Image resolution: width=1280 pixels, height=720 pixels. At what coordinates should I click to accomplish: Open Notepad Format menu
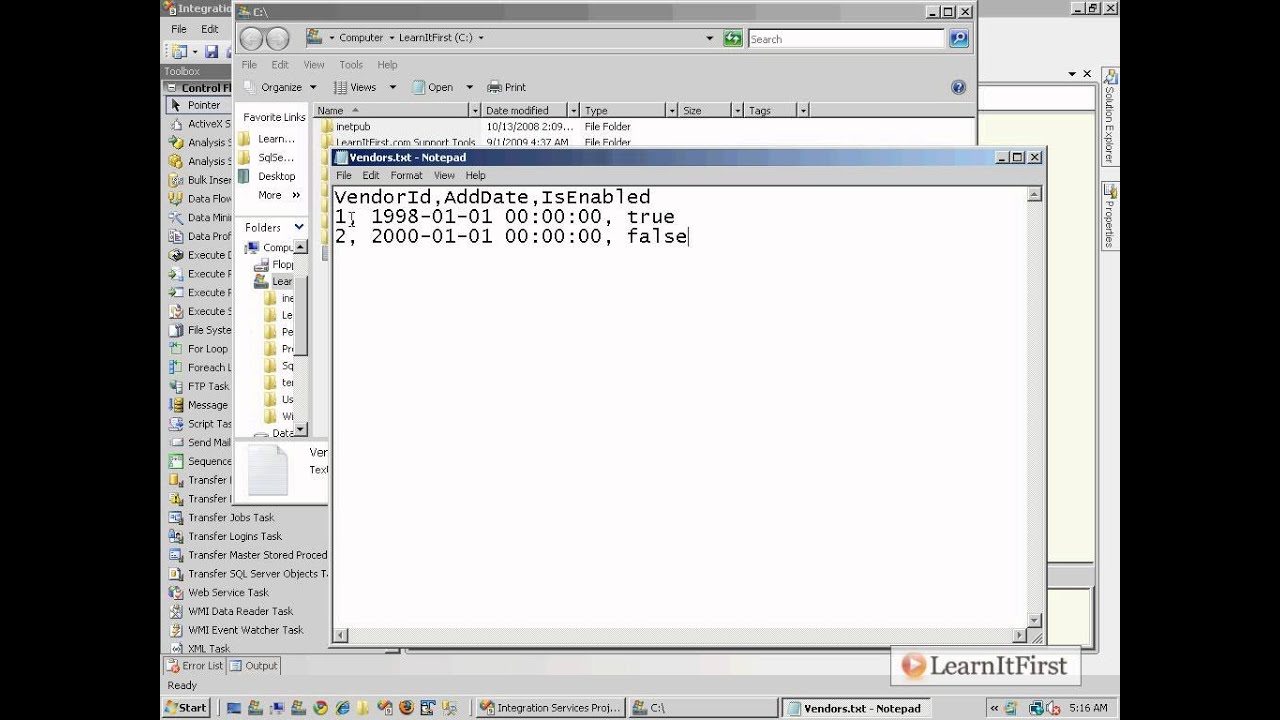tap(406, 175)
